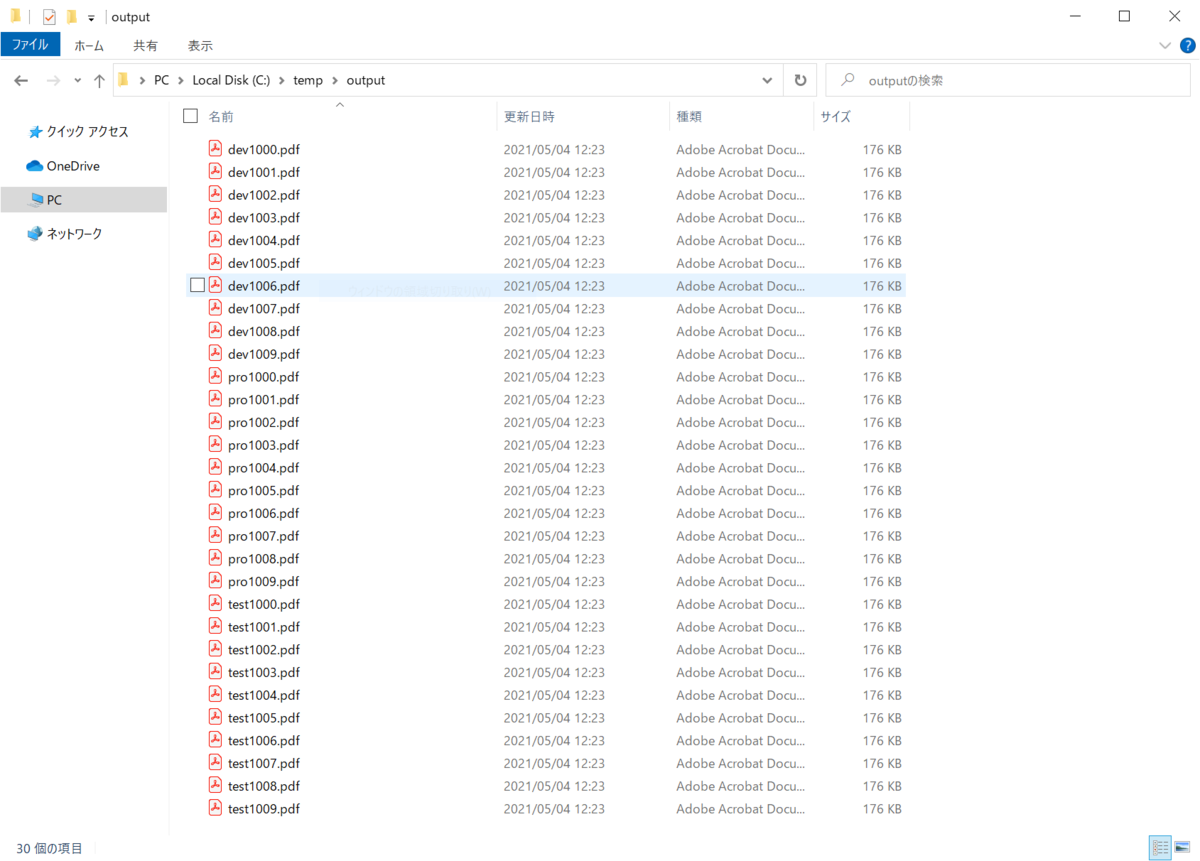The width and height of the screenshot is (1200, 861).
Task: Expand the address bar history dropdown
Action: 767,80
